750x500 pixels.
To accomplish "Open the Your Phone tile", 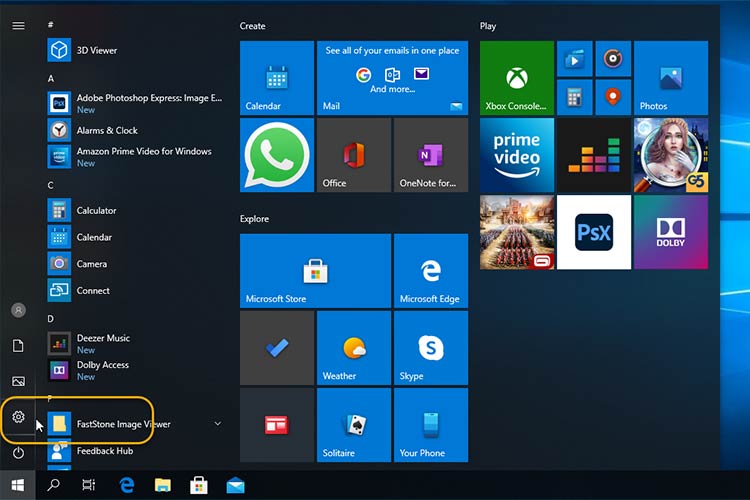I will (x=431, y=425).
